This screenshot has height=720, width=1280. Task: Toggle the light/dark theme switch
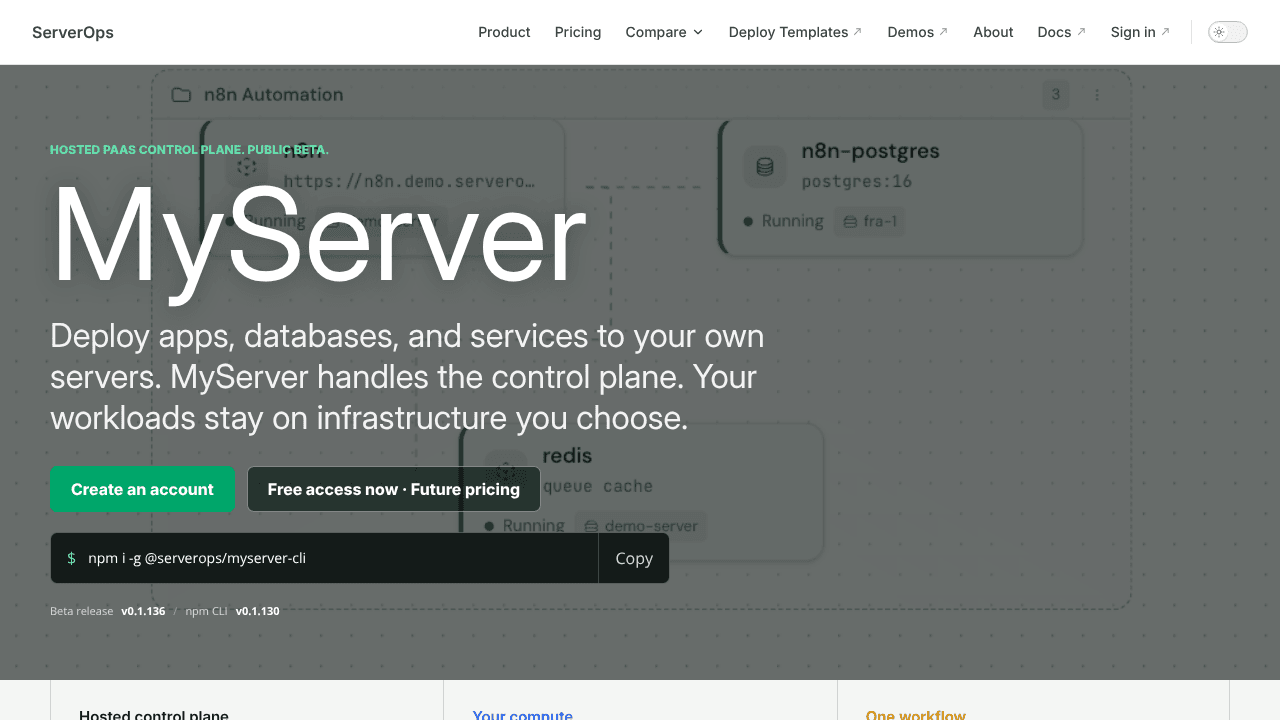coord(1227,32)
